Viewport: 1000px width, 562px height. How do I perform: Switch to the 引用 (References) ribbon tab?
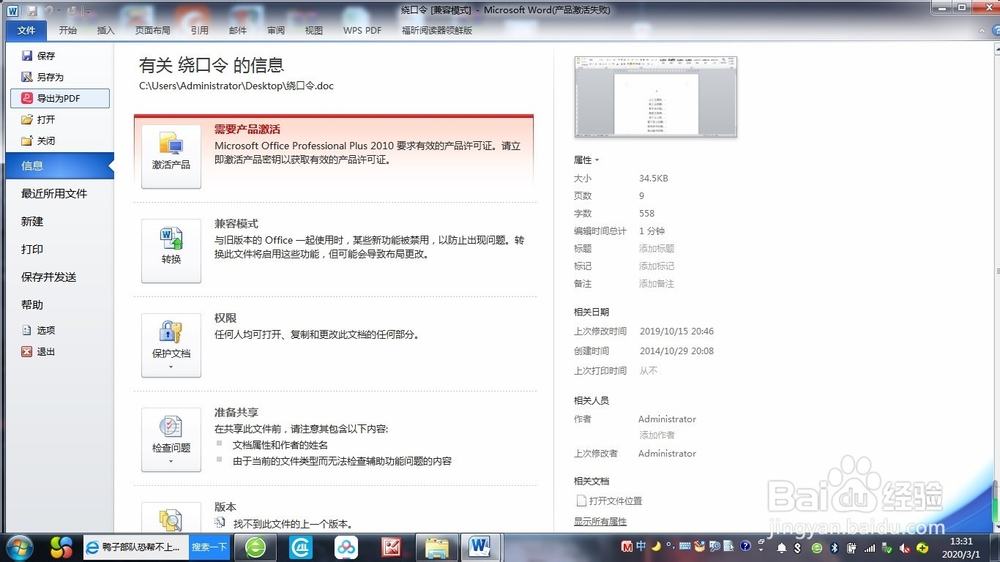click(x=199, y=30)
